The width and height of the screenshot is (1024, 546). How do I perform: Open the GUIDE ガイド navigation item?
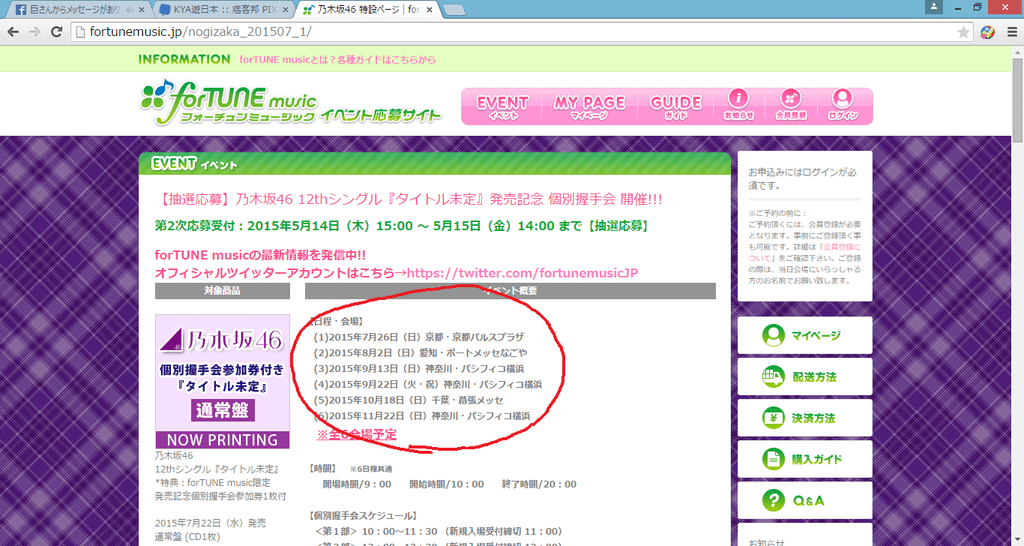tap(675, 107)
